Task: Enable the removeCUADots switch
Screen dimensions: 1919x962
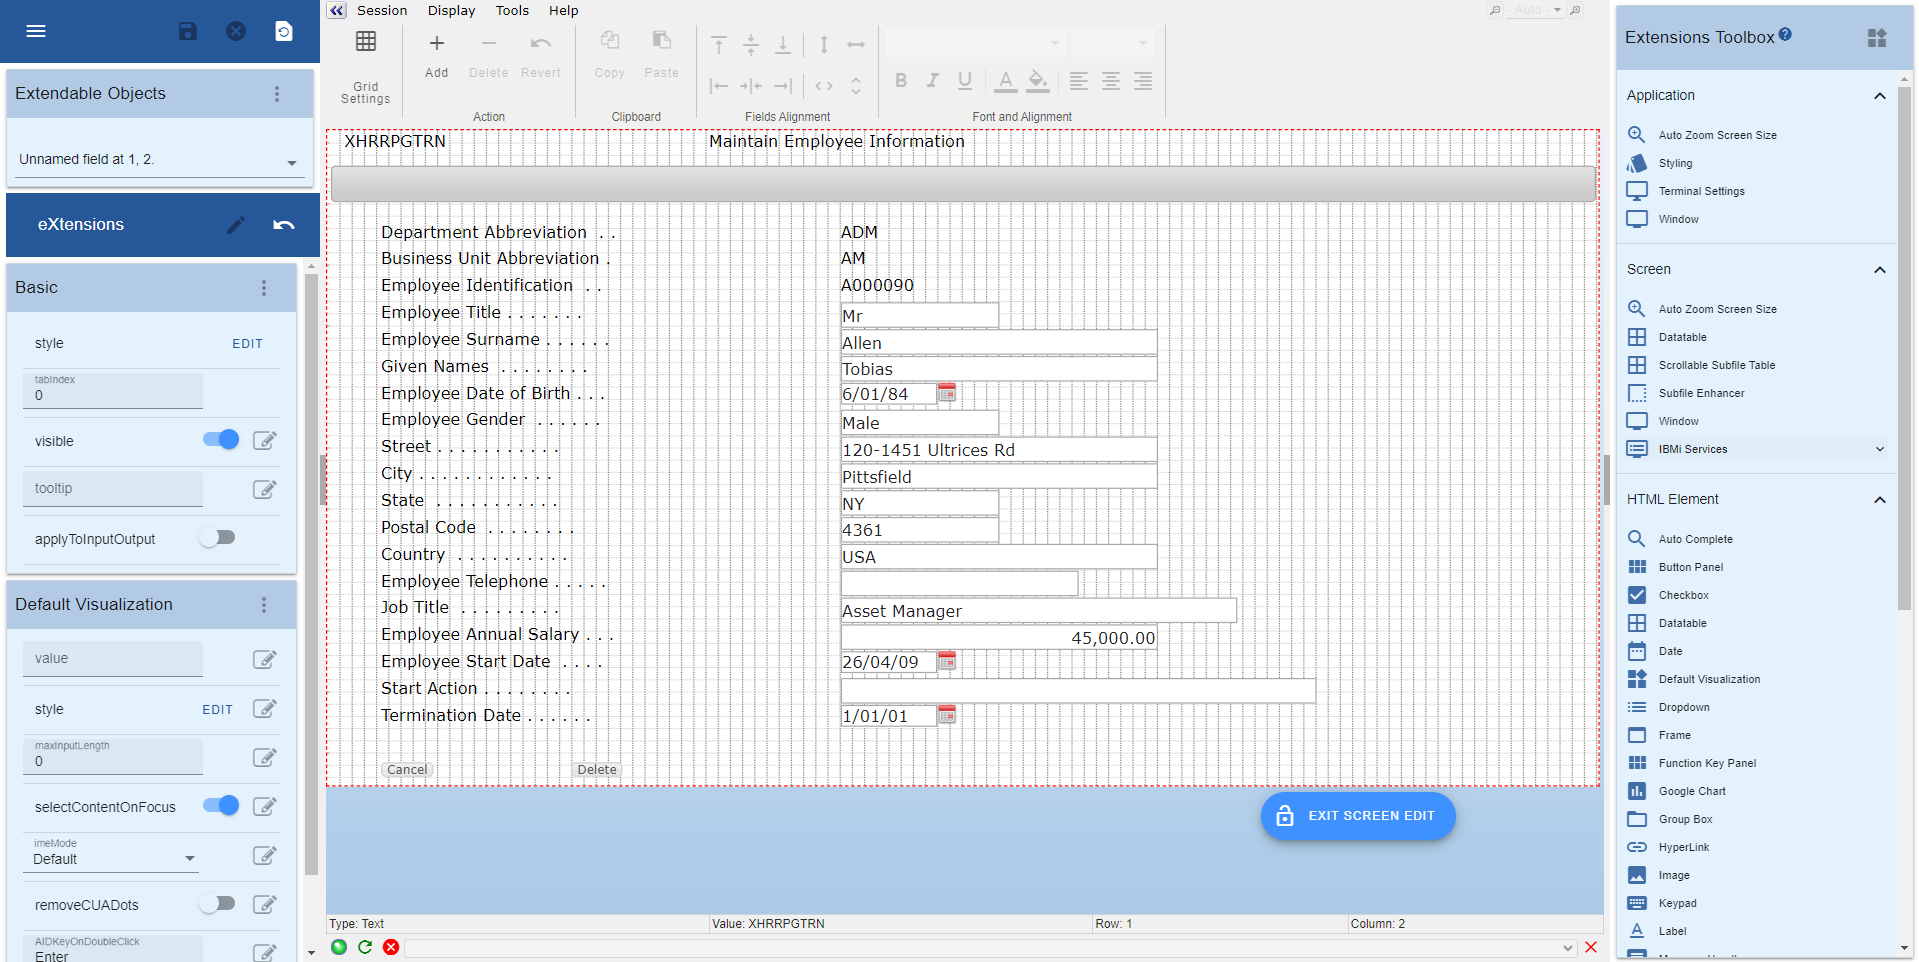Action: [x=217, y=904]
